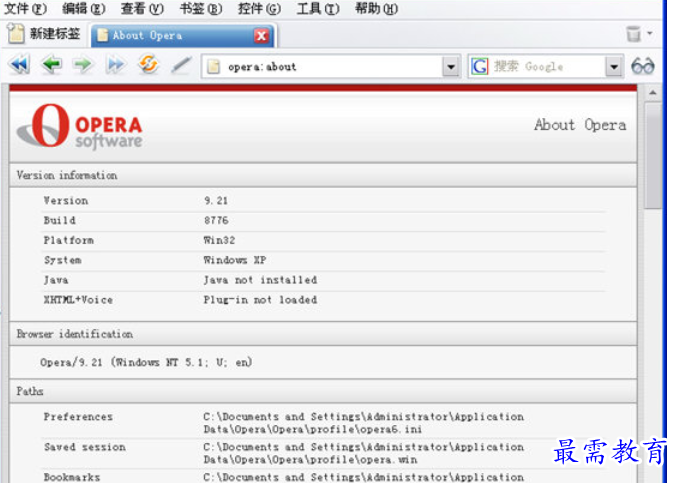Screen dimensions: 675x483
Task: Click the Plug-in not loaded text
Action: tap(260, 300)
